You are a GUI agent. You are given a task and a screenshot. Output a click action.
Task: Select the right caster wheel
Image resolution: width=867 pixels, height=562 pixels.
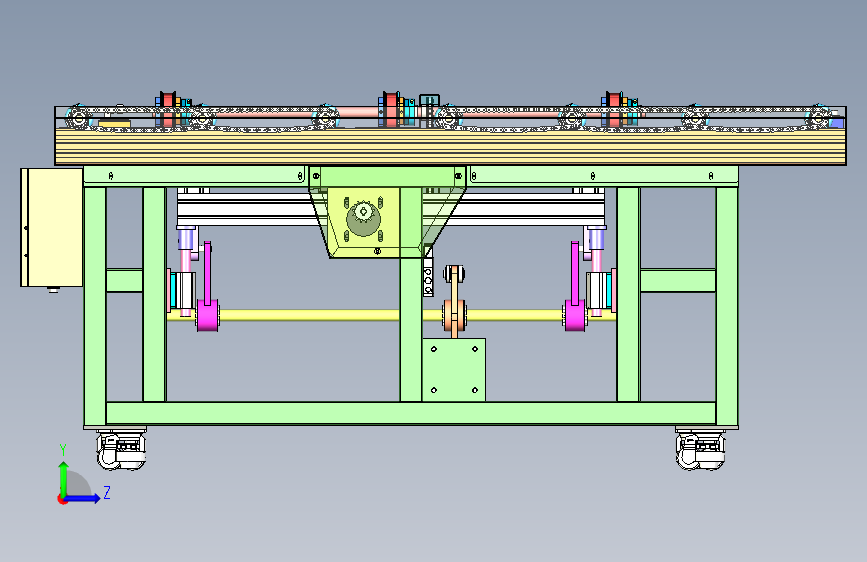(x=700, y=450)
